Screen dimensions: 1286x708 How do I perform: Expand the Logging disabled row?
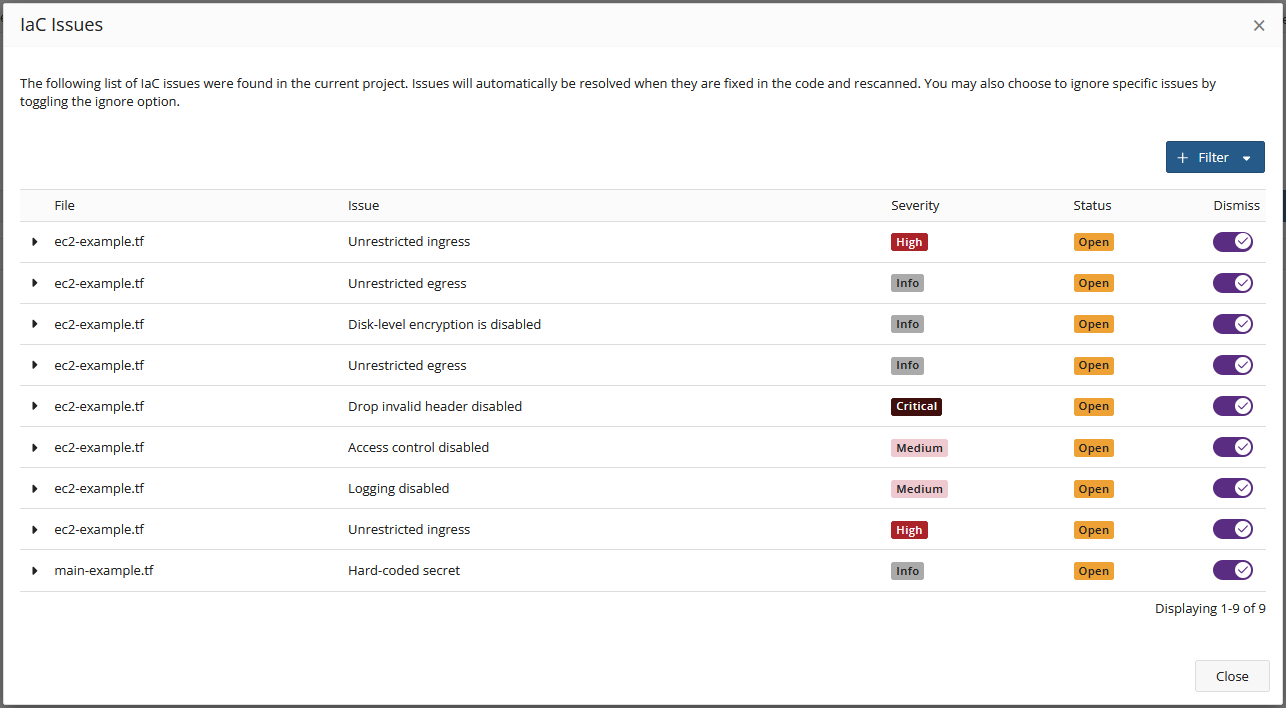(x=35, y=489)
